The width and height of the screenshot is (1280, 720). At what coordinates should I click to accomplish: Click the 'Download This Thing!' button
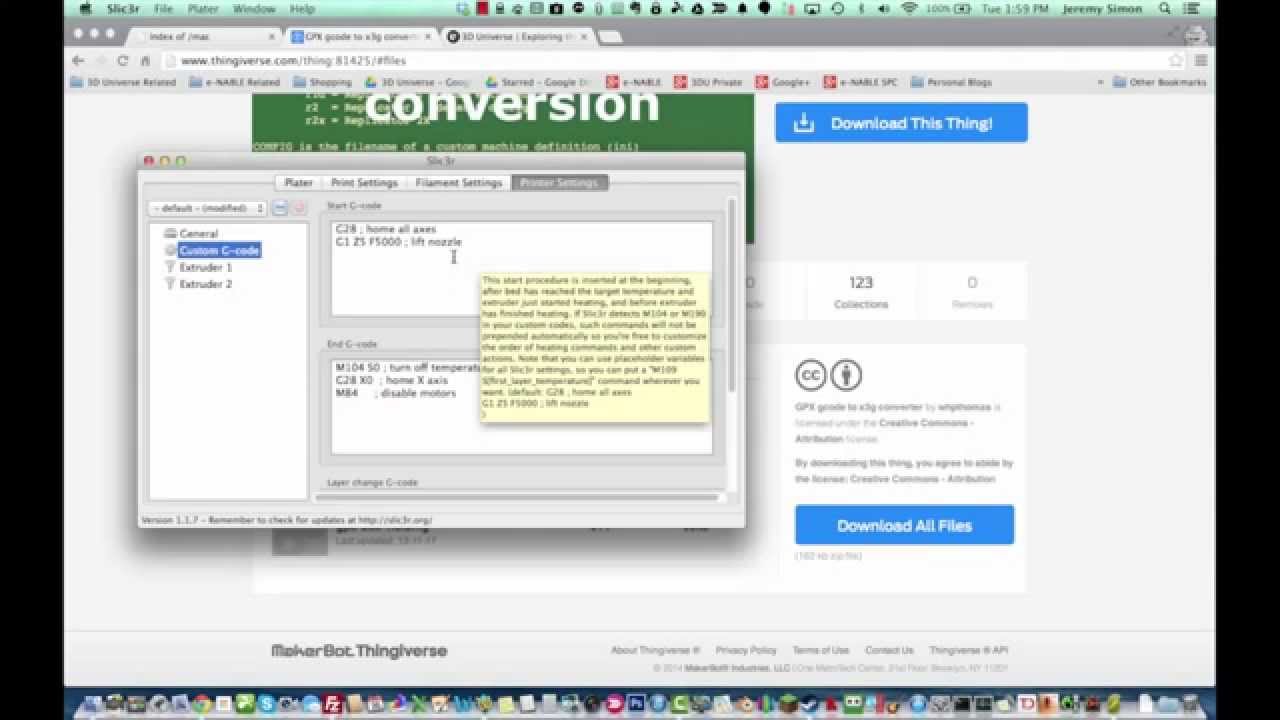coord(901,123)
